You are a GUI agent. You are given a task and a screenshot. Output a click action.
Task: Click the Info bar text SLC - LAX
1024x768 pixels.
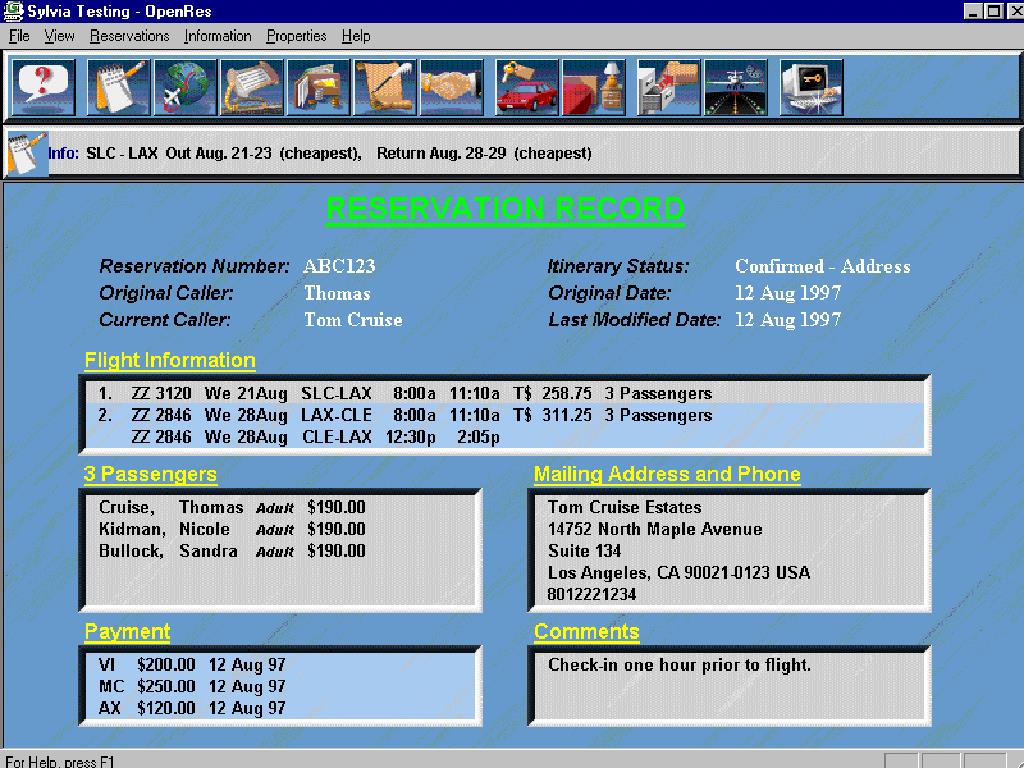pos(122,153)
